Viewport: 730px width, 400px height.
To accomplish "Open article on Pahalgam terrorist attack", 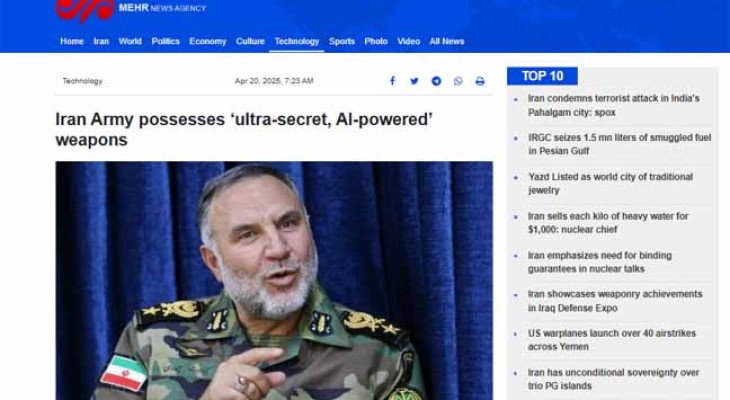I will pyautogui.click(x=614, y=105).
